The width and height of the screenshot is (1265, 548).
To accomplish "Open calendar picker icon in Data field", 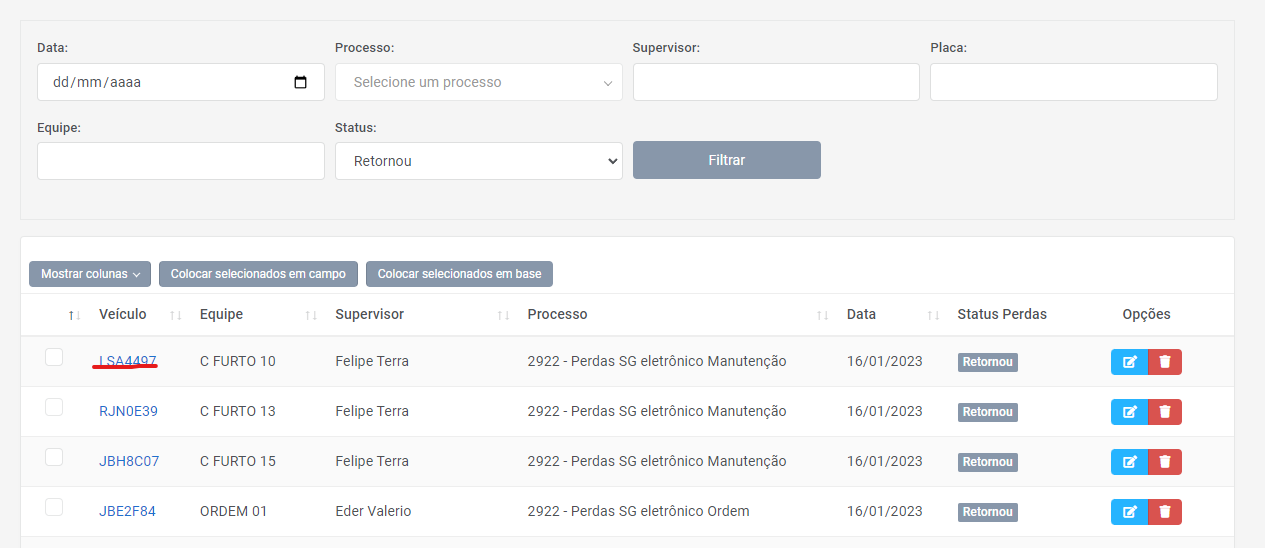I will pyautogui.click(x=301, y=82).
